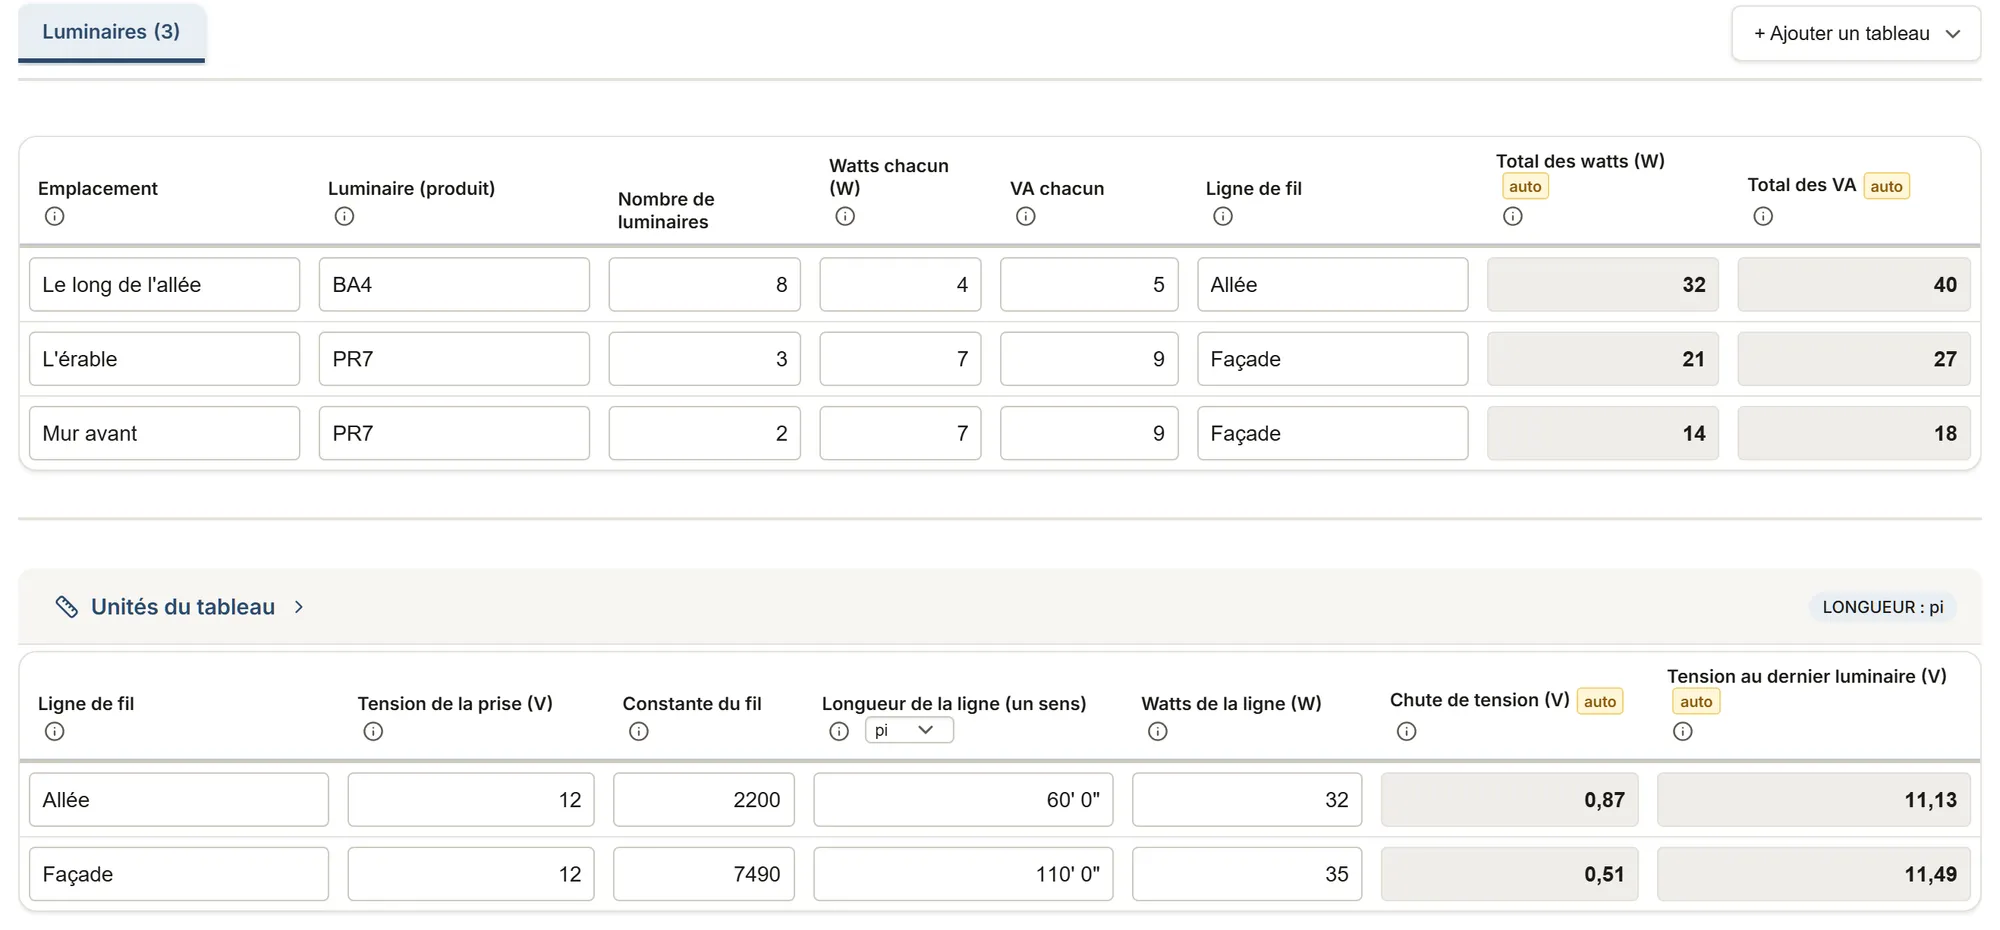Click the info icon under Ligne de fil in wire table
Image resolution: width=2000 pixels, height=930 pixels.
pyautogui.click(x=55, y=731)
